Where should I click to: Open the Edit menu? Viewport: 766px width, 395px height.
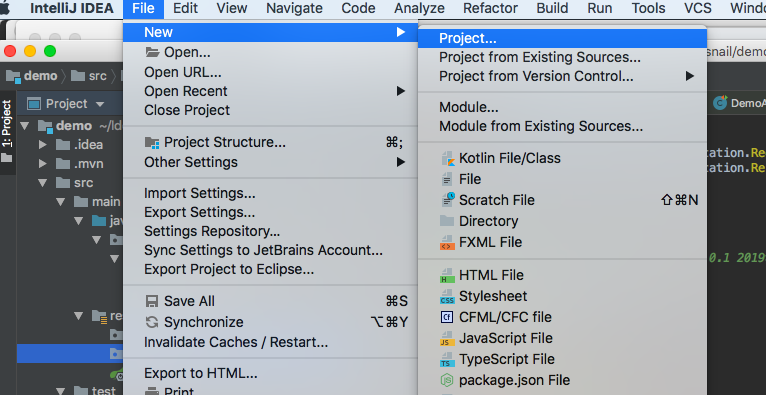point(186,8)
